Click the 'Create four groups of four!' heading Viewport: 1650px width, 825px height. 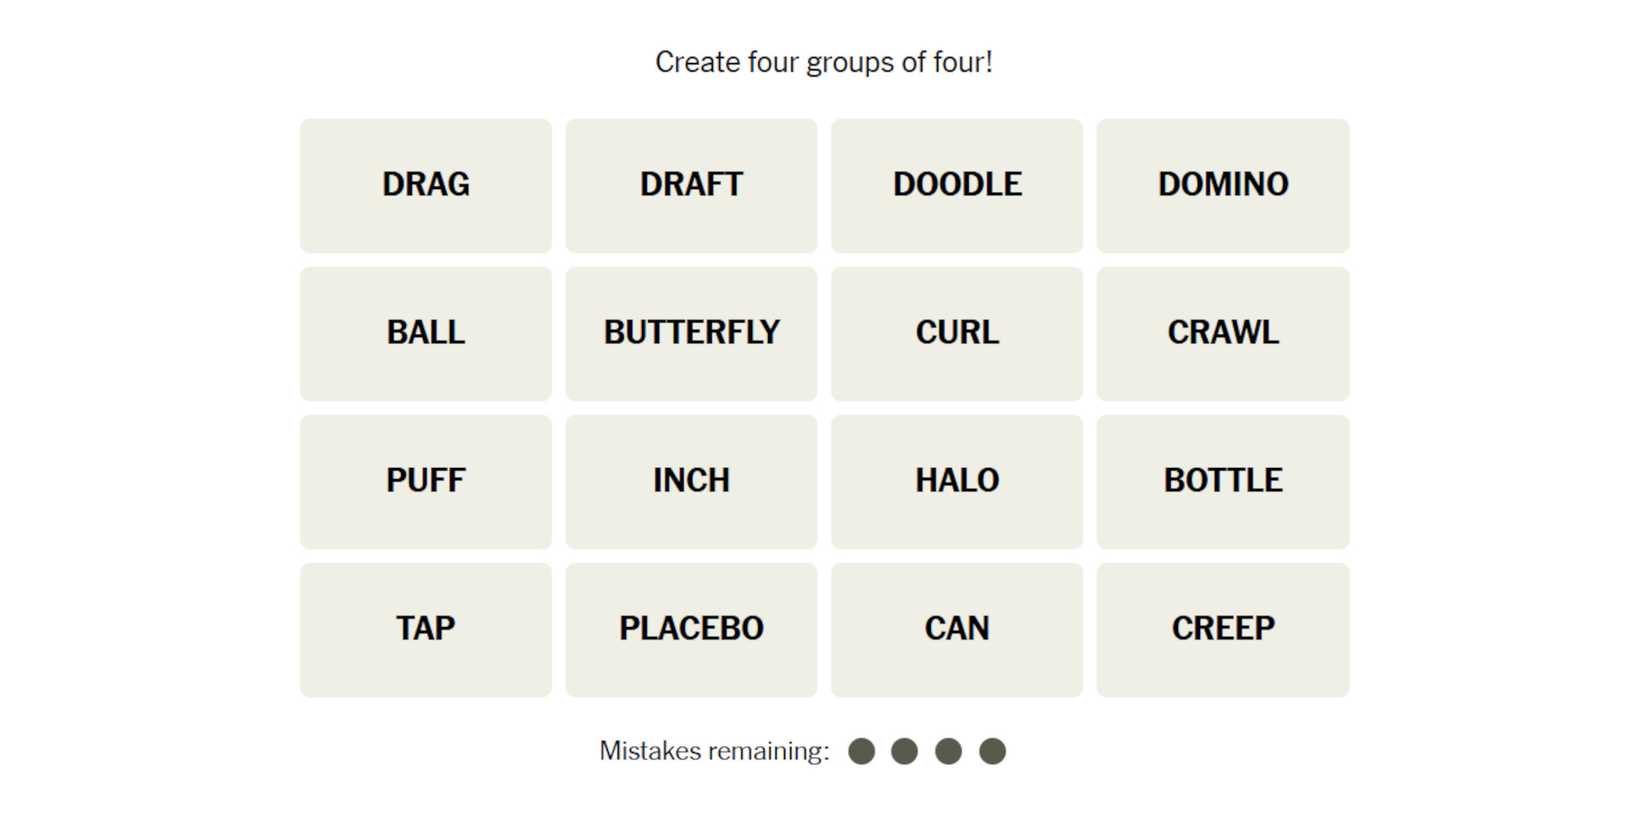click(824, 62)
